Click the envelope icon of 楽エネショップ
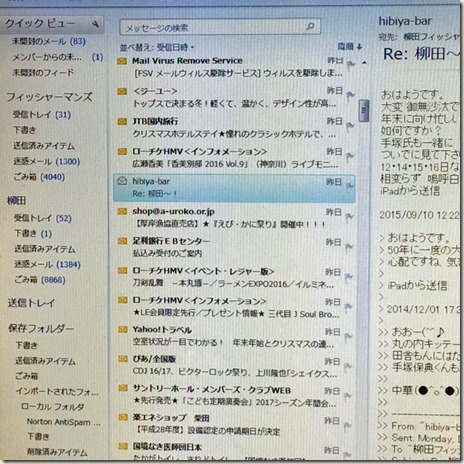Viewport: 464px width, 464px height. coord(123,417)
